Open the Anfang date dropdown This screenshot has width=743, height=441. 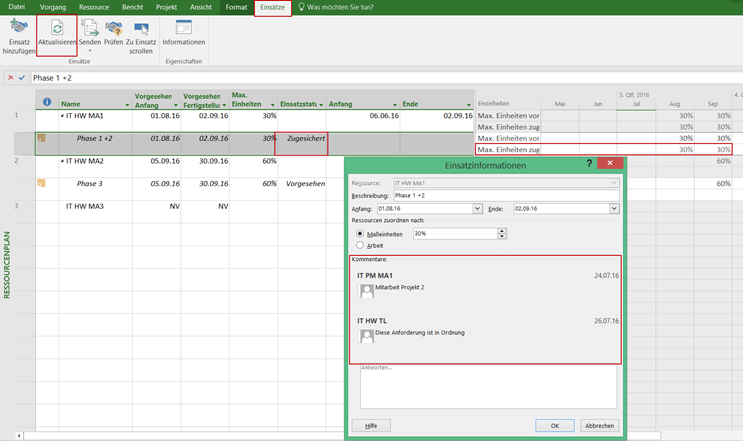[477, 209]
